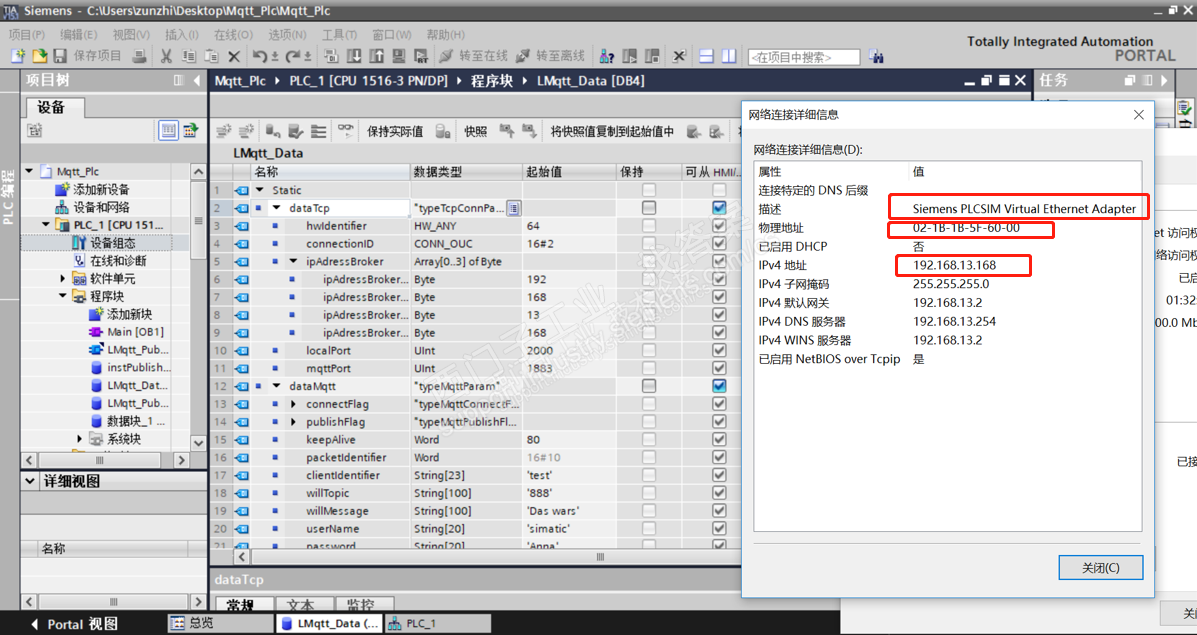Collapse the dataTcp structure row

[x=277, y=208]
